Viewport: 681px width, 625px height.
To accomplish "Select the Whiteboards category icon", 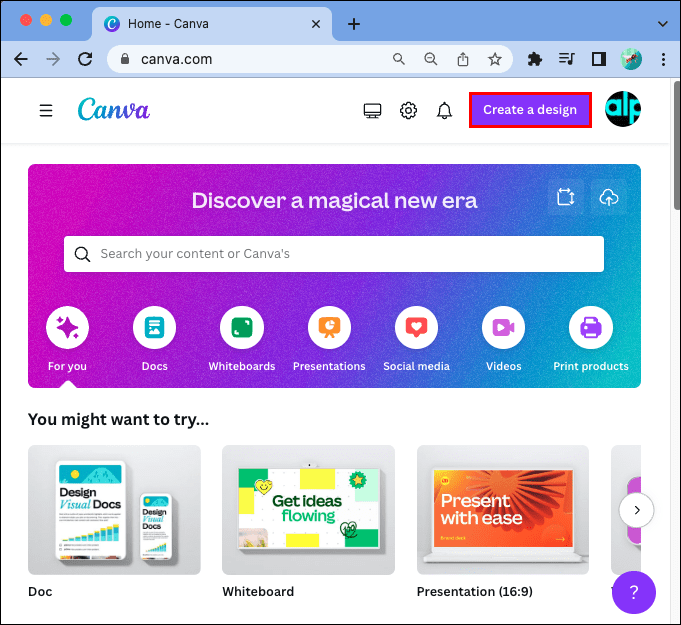I will [x=242, y=327].
